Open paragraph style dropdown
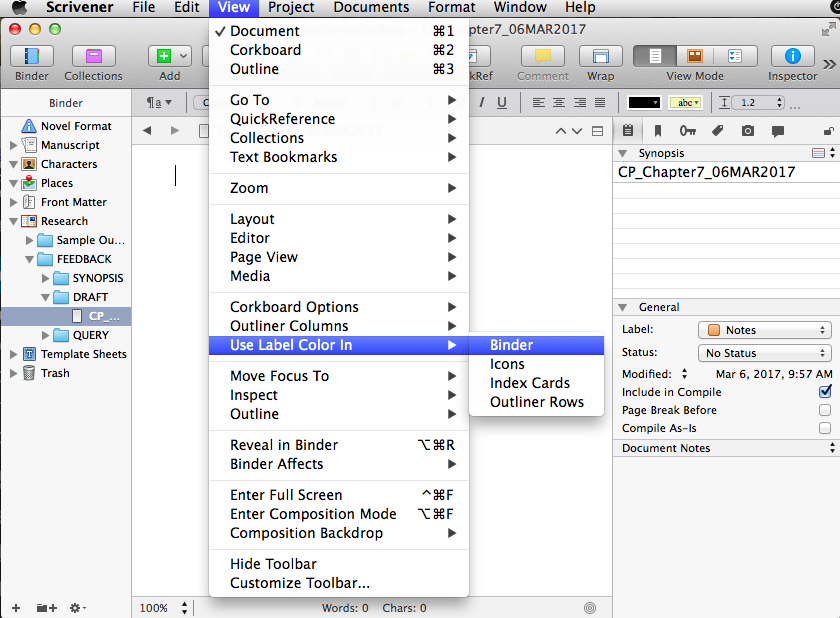The height and width of the screenshot is (618, 840). click(160, 102)
